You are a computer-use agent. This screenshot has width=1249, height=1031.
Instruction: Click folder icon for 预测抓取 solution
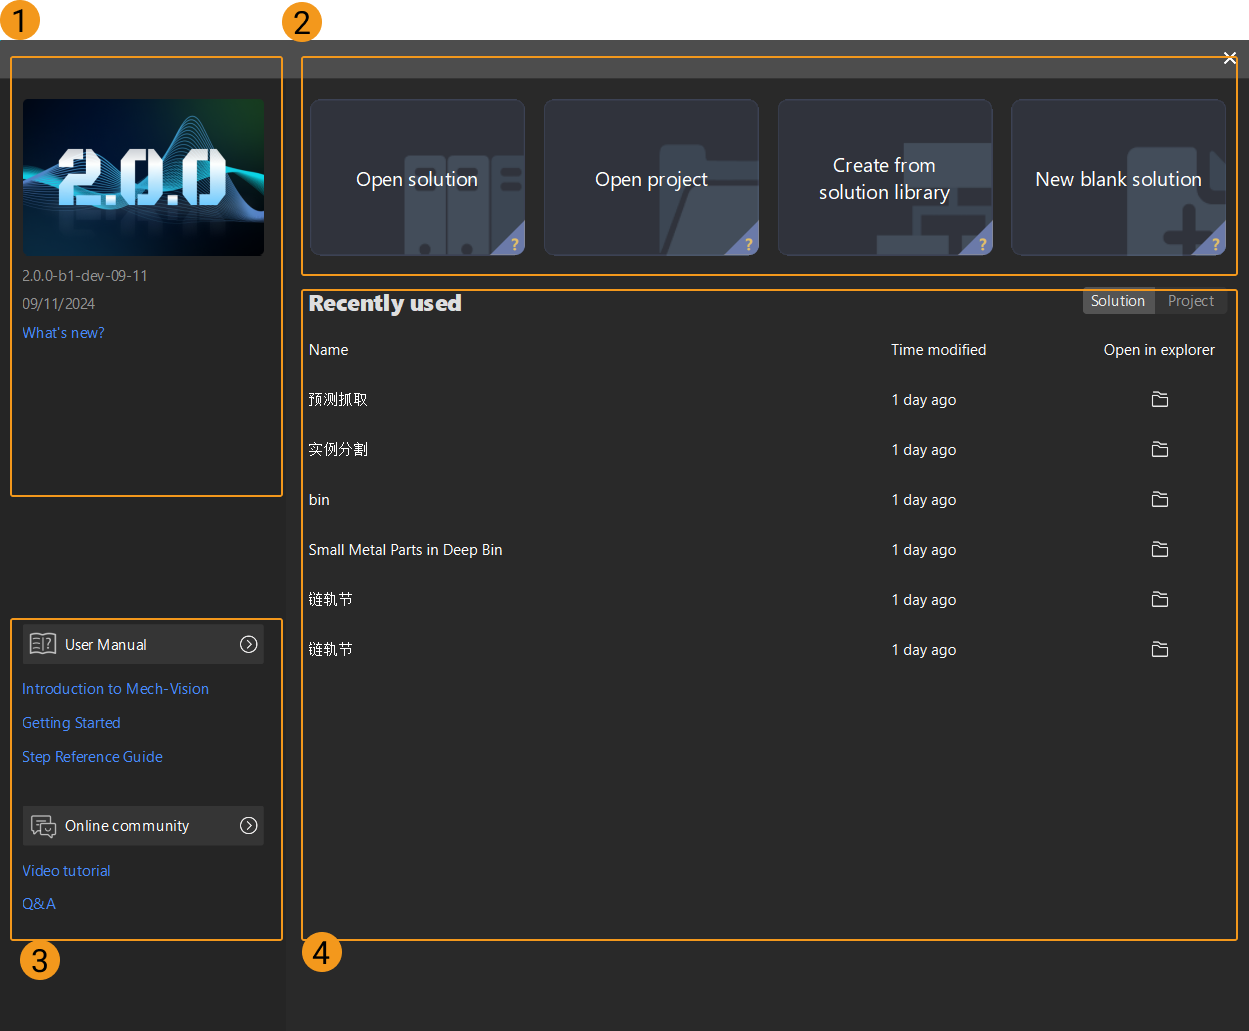[1159, 399]
